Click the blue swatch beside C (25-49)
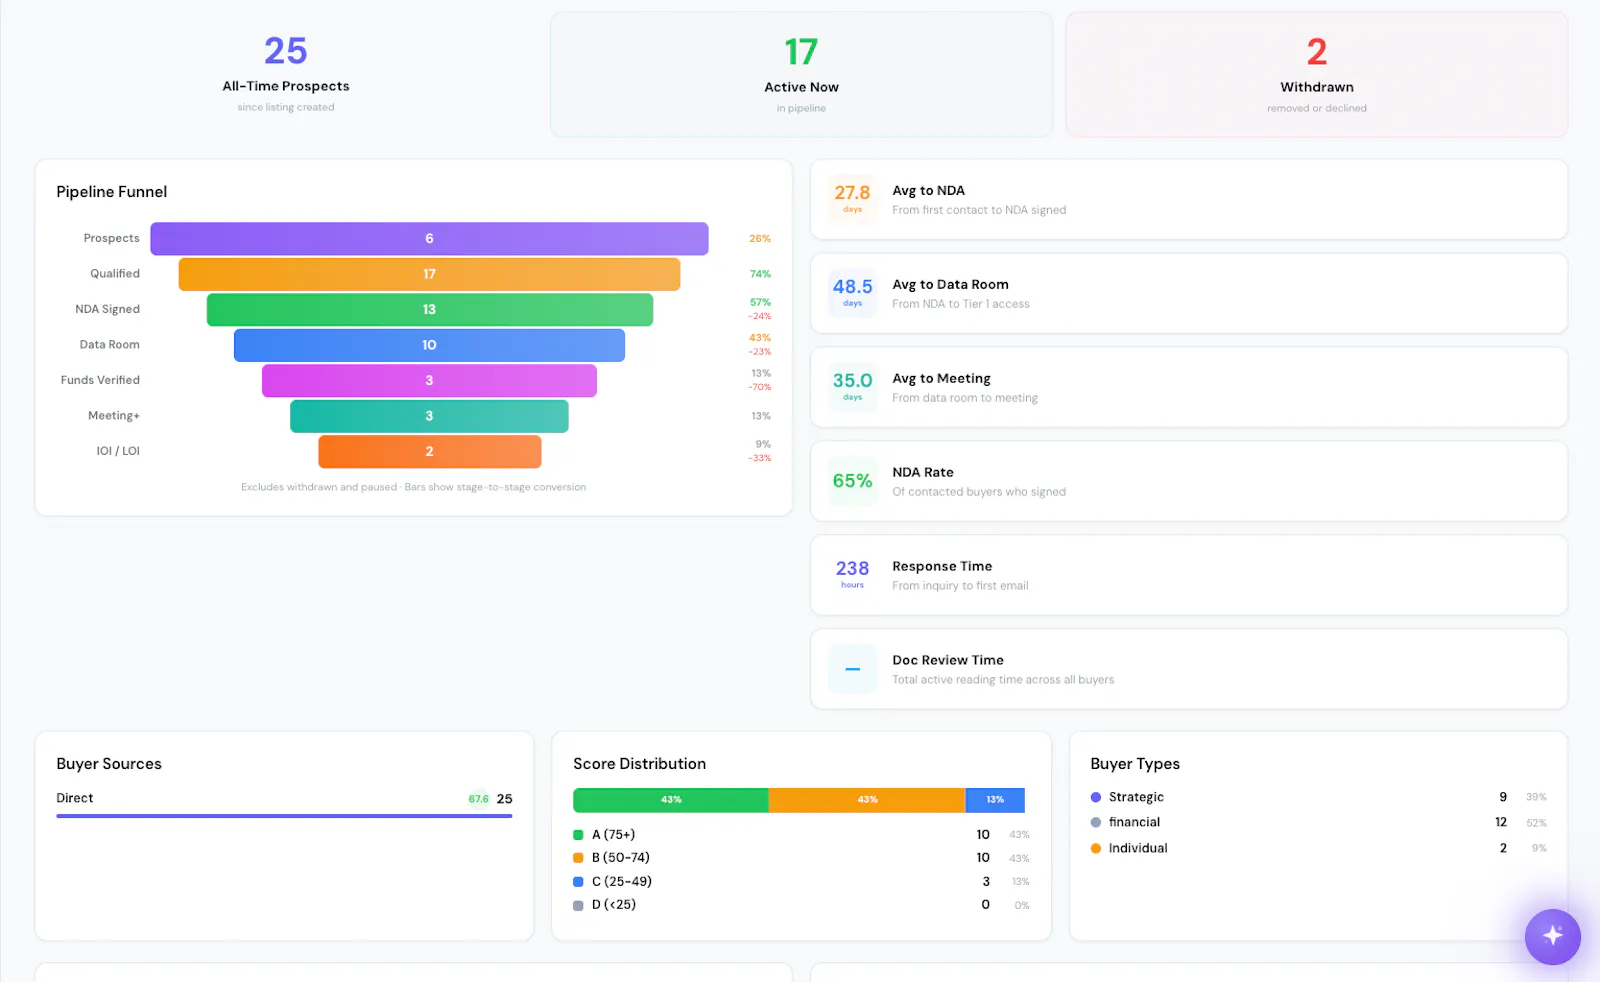Viewport: 1600px width, 982px height. (x=578, y=882)
